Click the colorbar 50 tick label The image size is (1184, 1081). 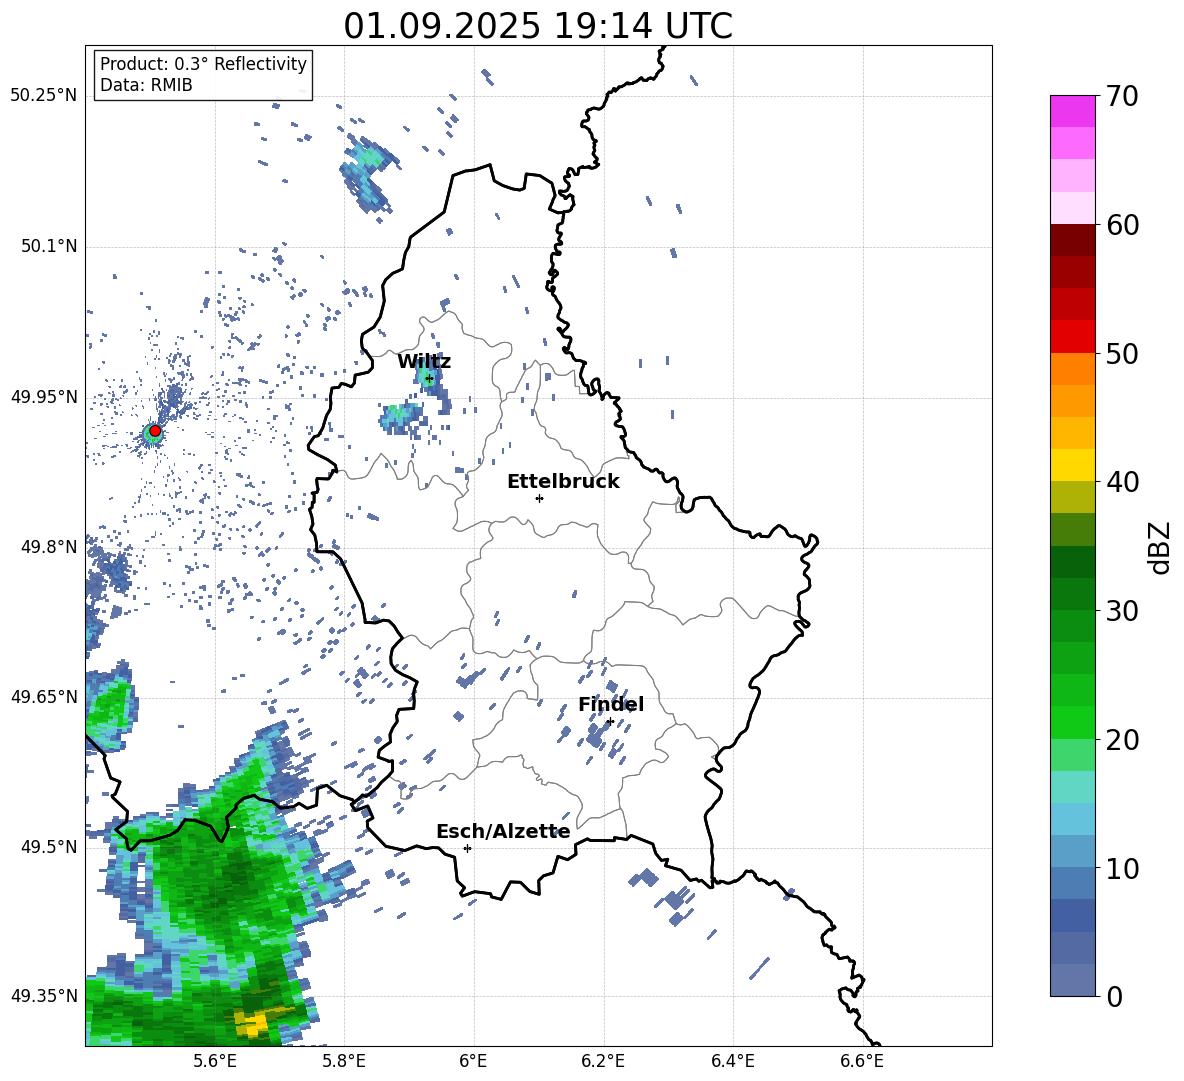pos(1122,354)
